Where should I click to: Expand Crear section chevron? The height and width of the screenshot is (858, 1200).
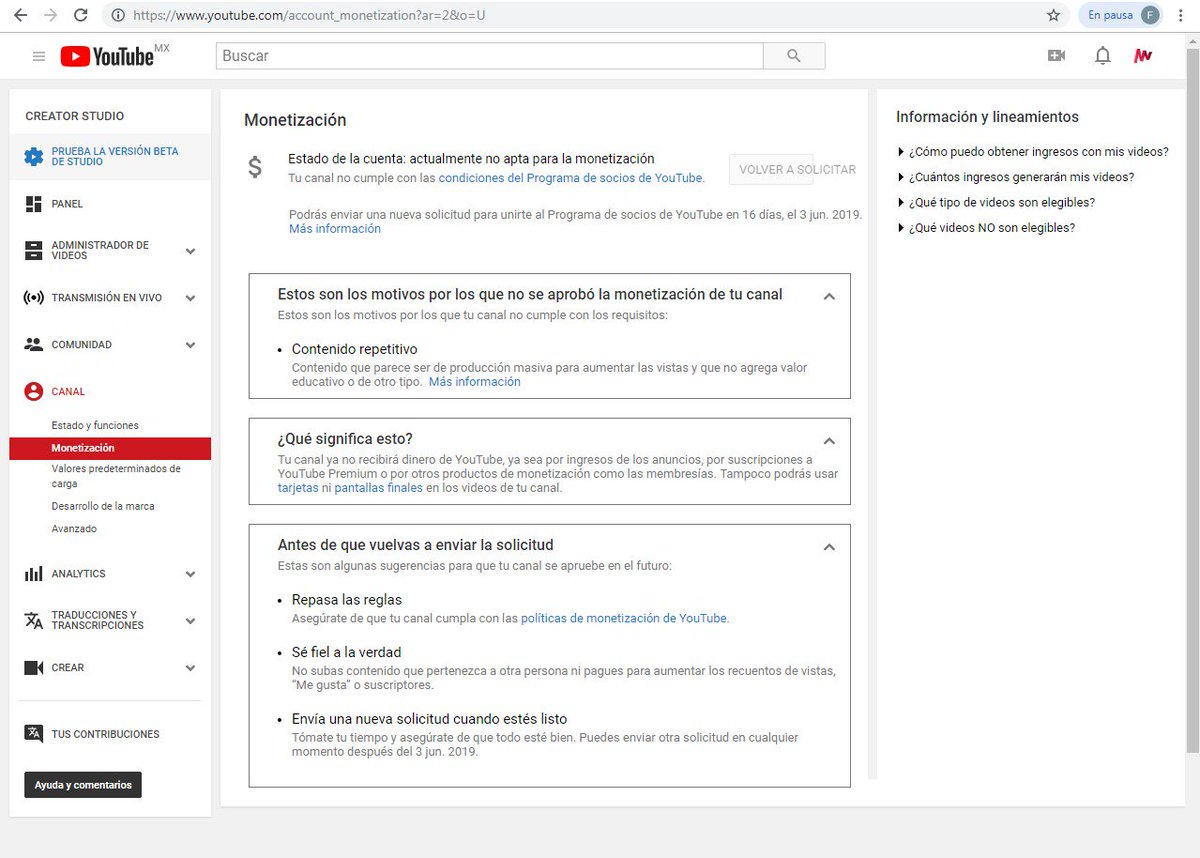(x=190, y=668)
